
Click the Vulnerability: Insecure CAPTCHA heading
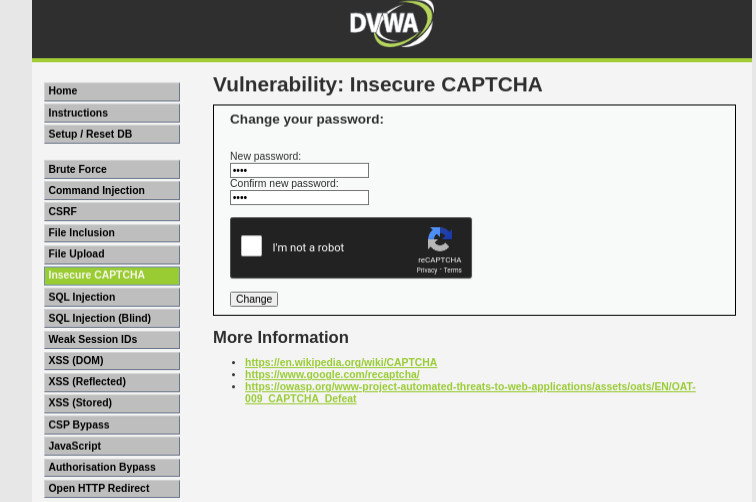(378, 84)
